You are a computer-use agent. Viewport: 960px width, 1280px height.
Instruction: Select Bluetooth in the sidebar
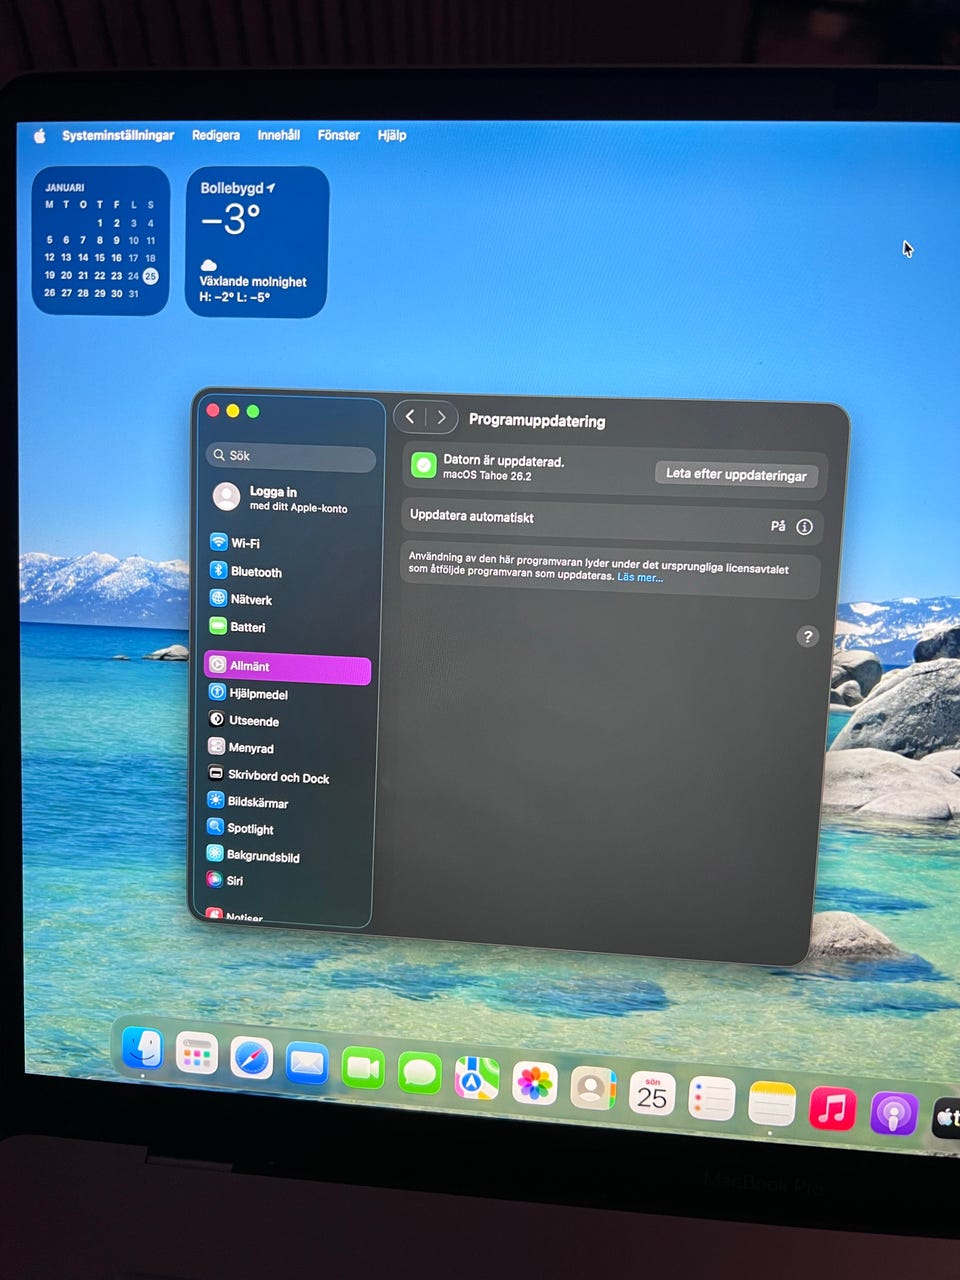255,572
